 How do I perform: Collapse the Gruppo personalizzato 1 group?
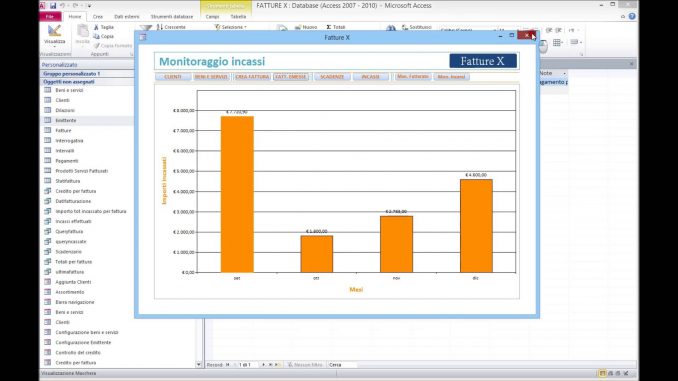(x=86, y=74)
